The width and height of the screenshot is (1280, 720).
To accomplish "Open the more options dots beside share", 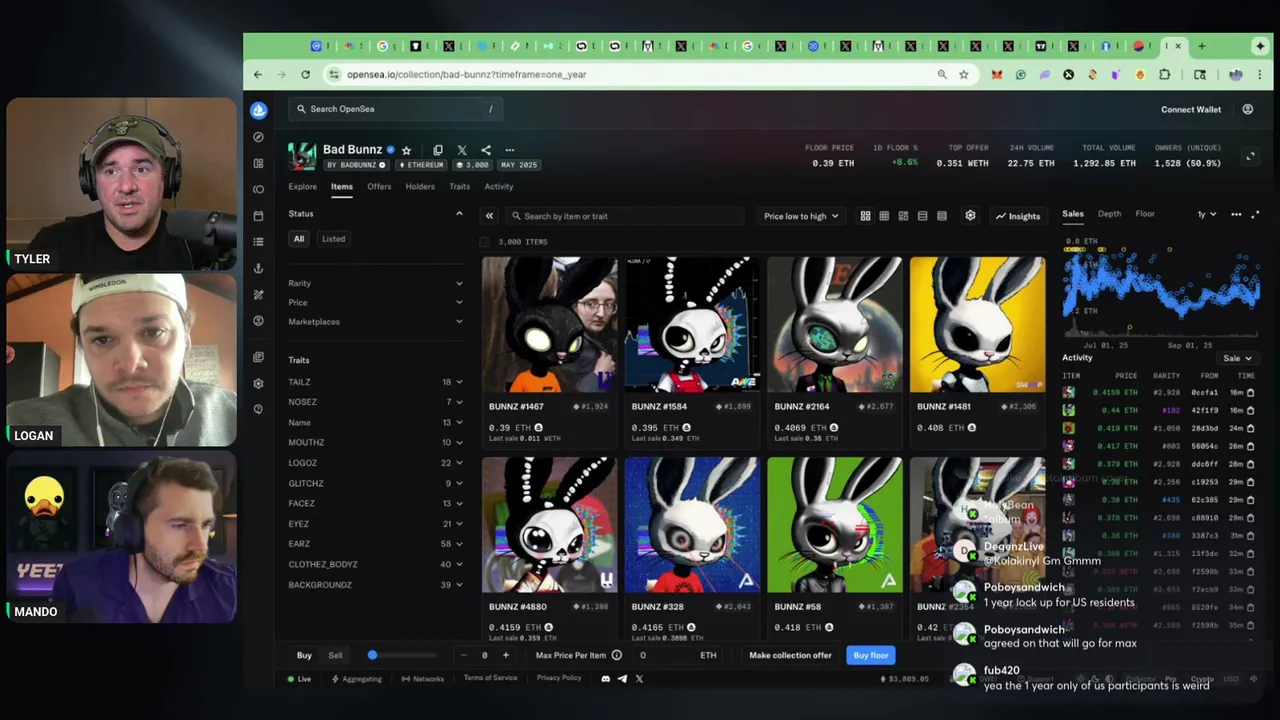I will 510,150.
